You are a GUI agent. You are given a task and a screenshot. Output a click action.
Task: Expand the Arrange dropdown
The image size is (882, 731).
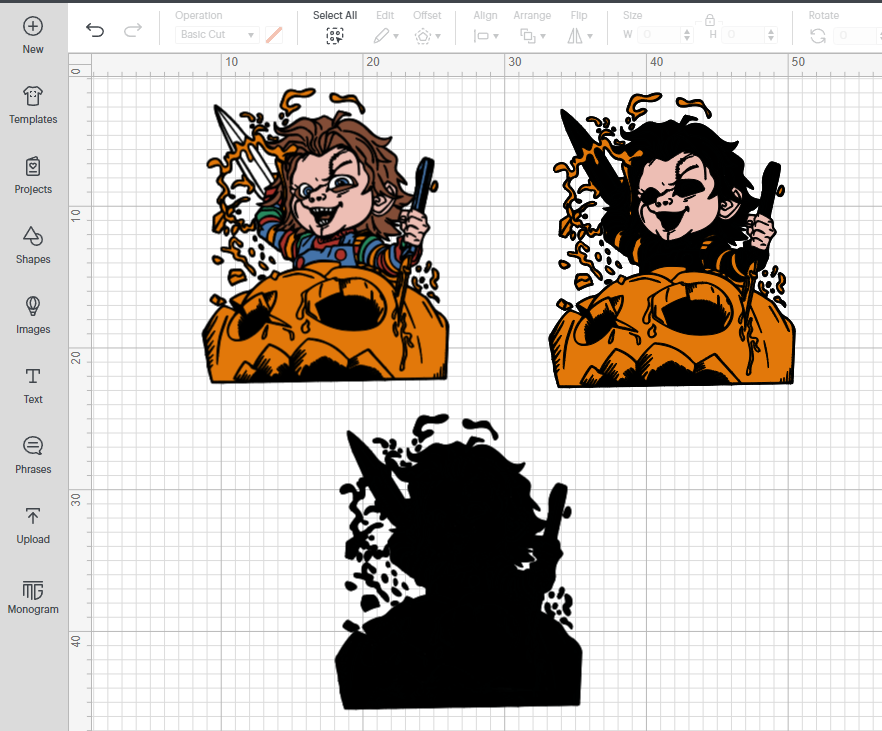pyautogui.click(x=530, y=35)
